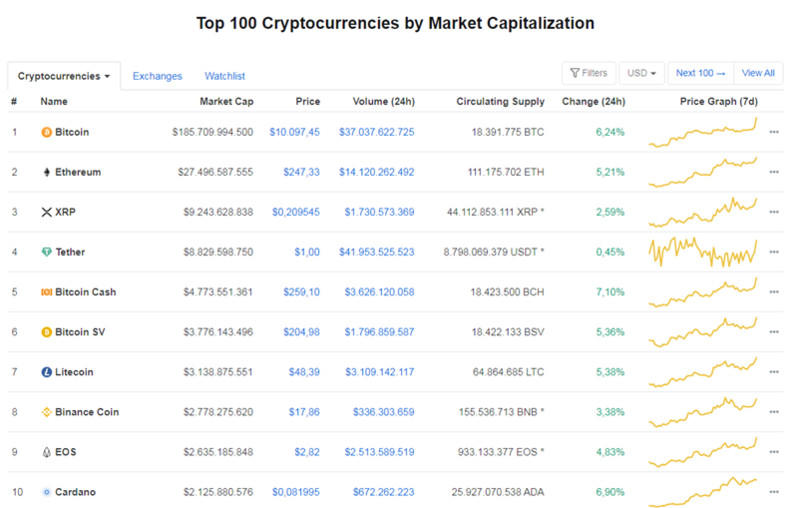Open the three-dot menu for EOS row
Screen dimensions: 798x508
tap(774, 452)
